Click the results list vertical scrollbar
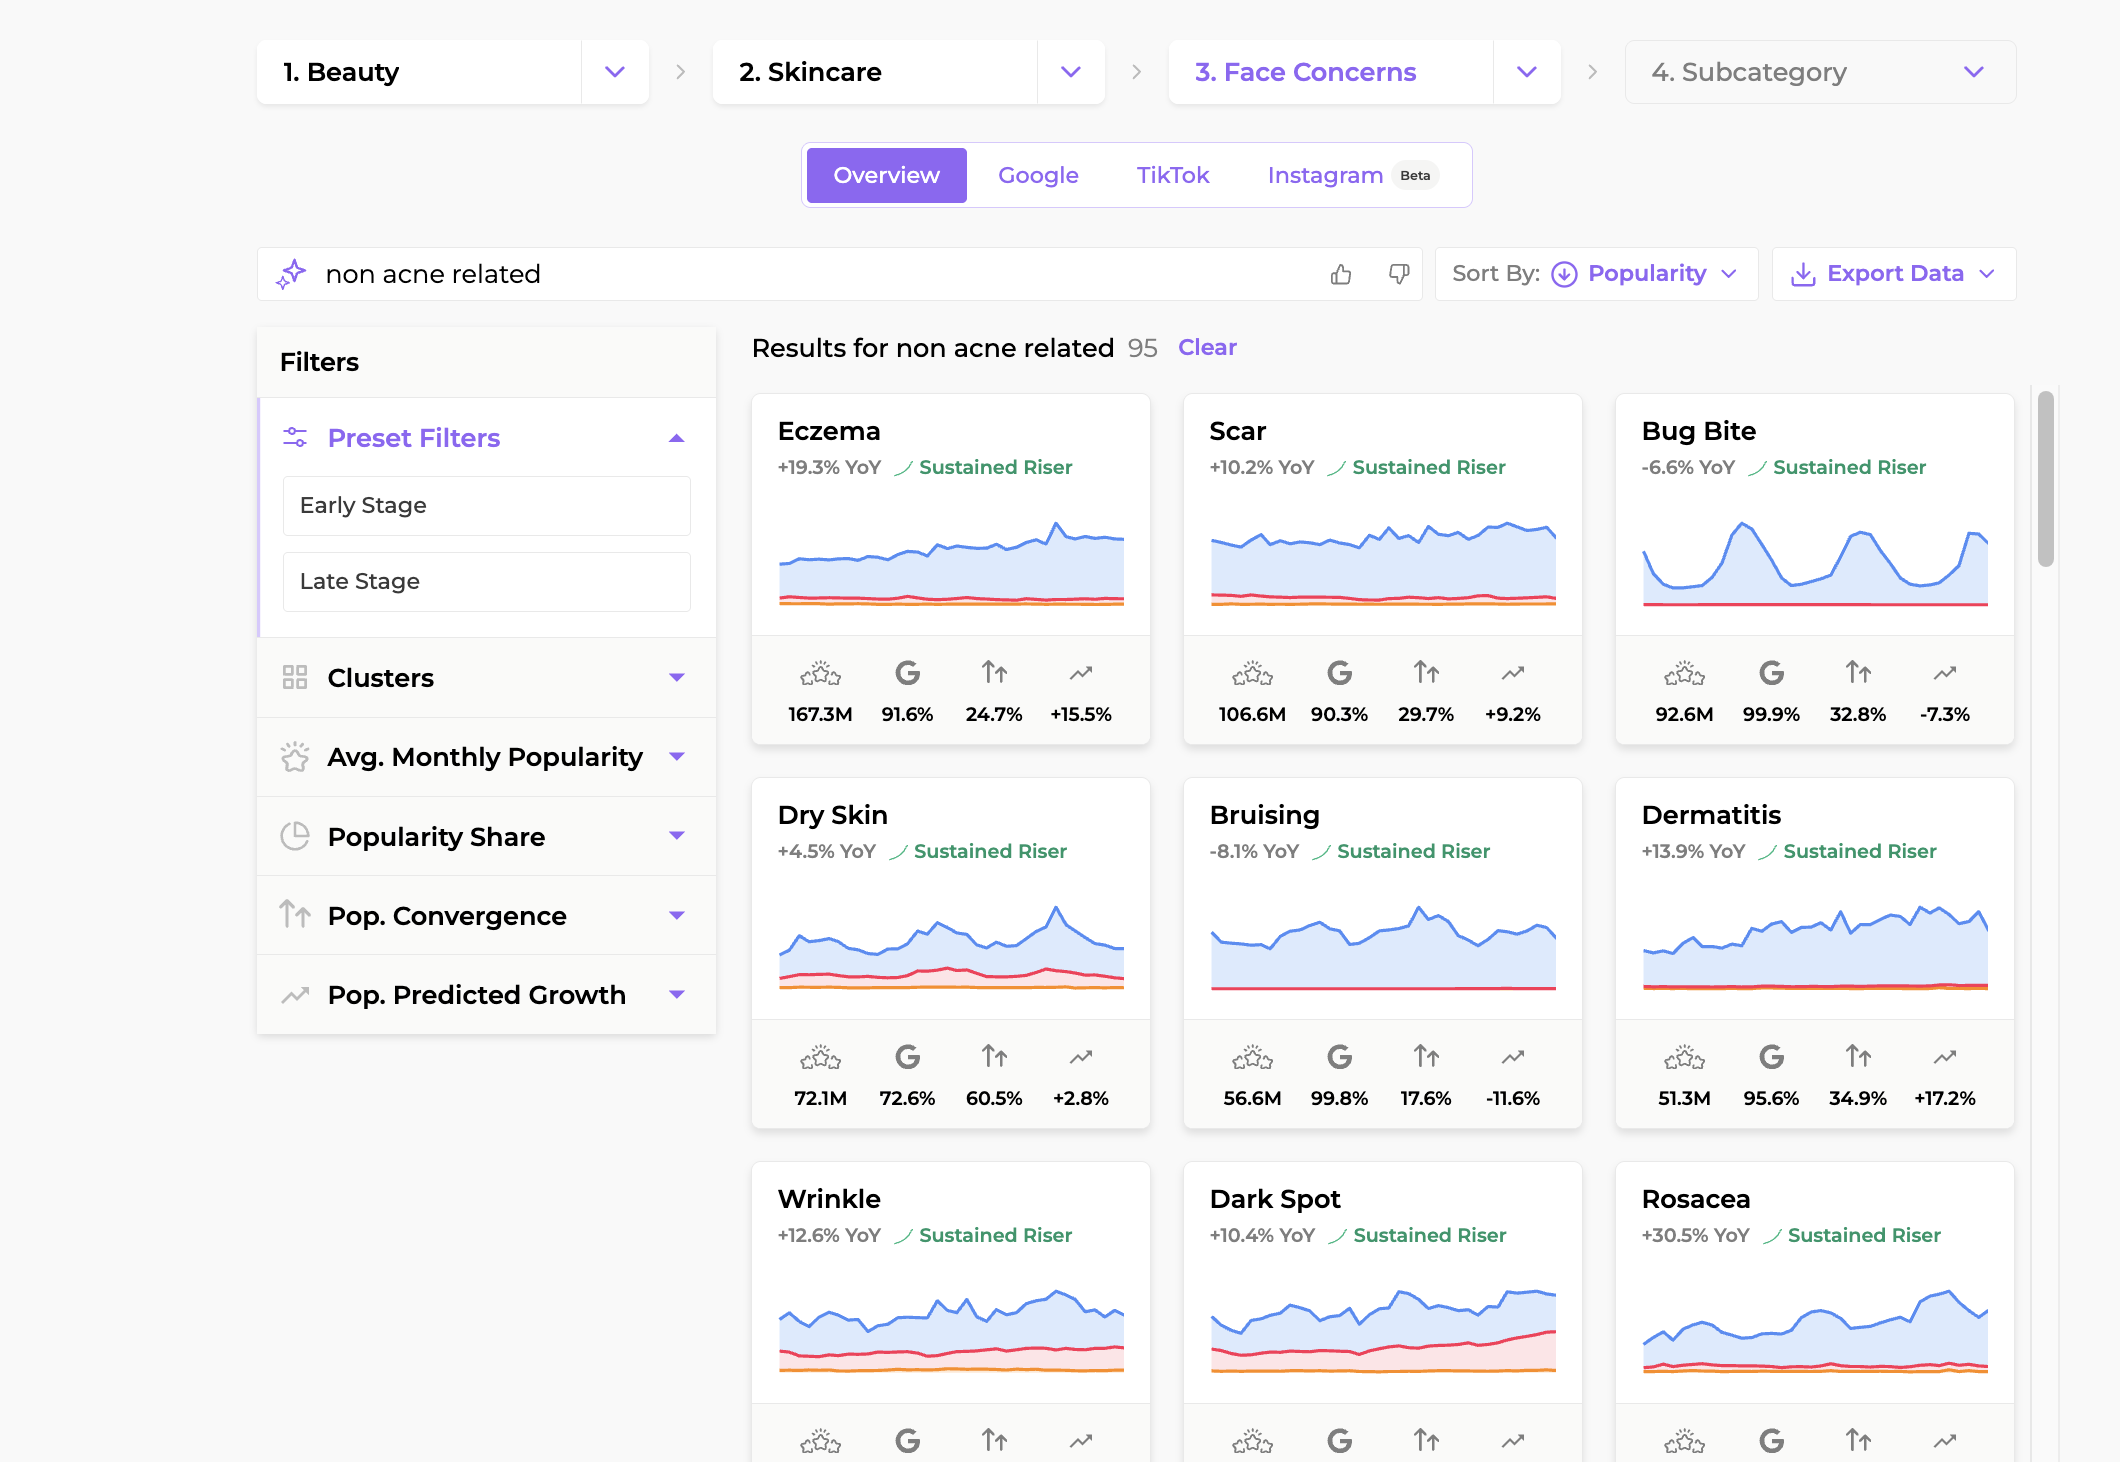2120x1462 pixels. (x=2045, y=480)
